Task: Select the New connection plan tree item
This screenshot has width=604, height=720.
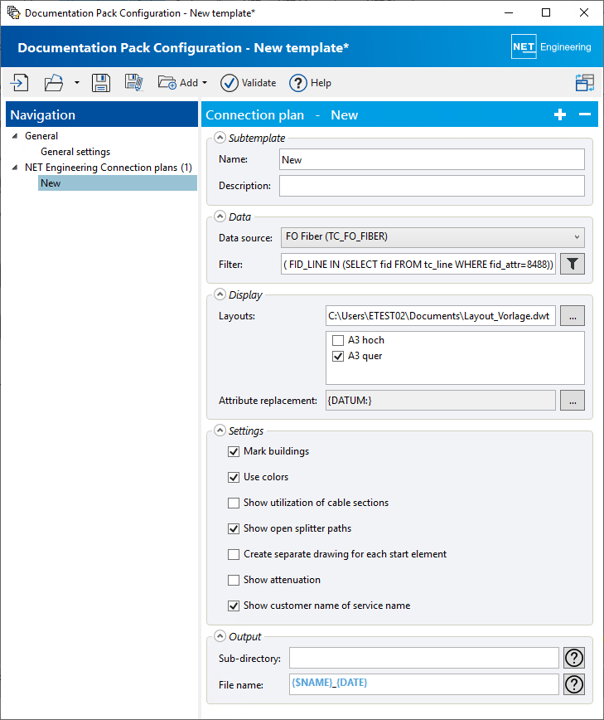Action: (x=50, y=183)
